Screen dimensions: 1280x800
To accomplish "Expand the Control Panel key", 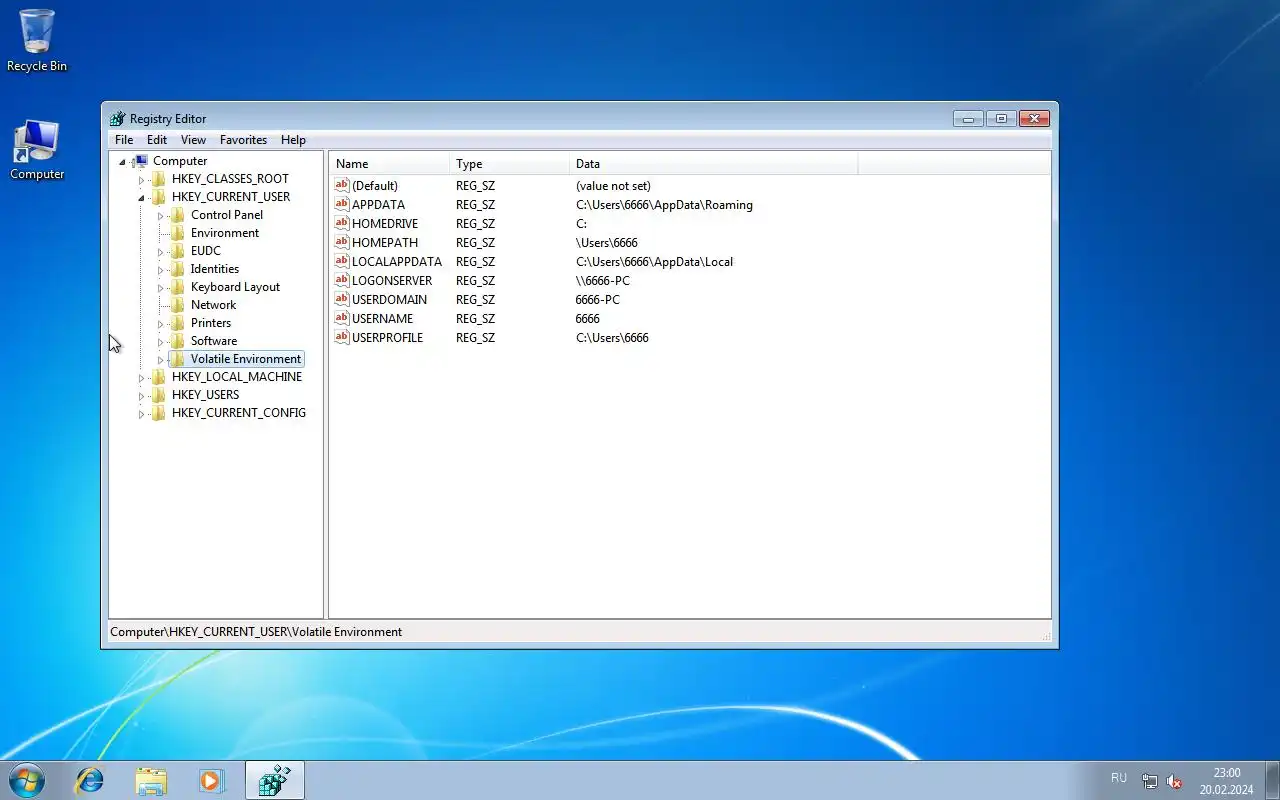I will [x=160, y=216].
